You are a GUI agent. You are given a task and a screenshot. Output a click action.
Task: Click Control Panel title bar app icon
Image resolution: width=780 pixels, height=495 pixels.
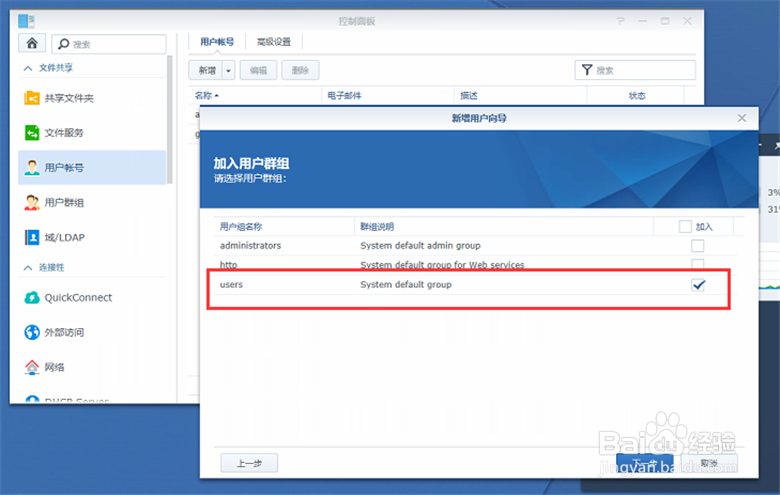click(26, 21)
